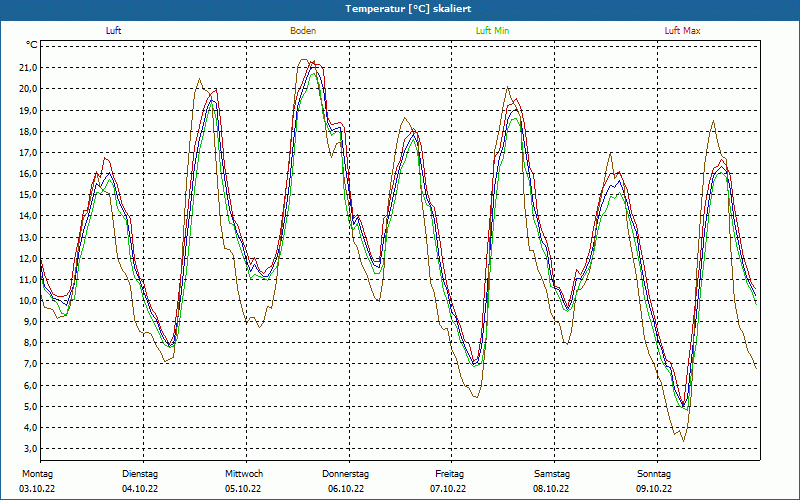Click the date 09.10.22
800x500 pixels.
[x=654, y=489]
